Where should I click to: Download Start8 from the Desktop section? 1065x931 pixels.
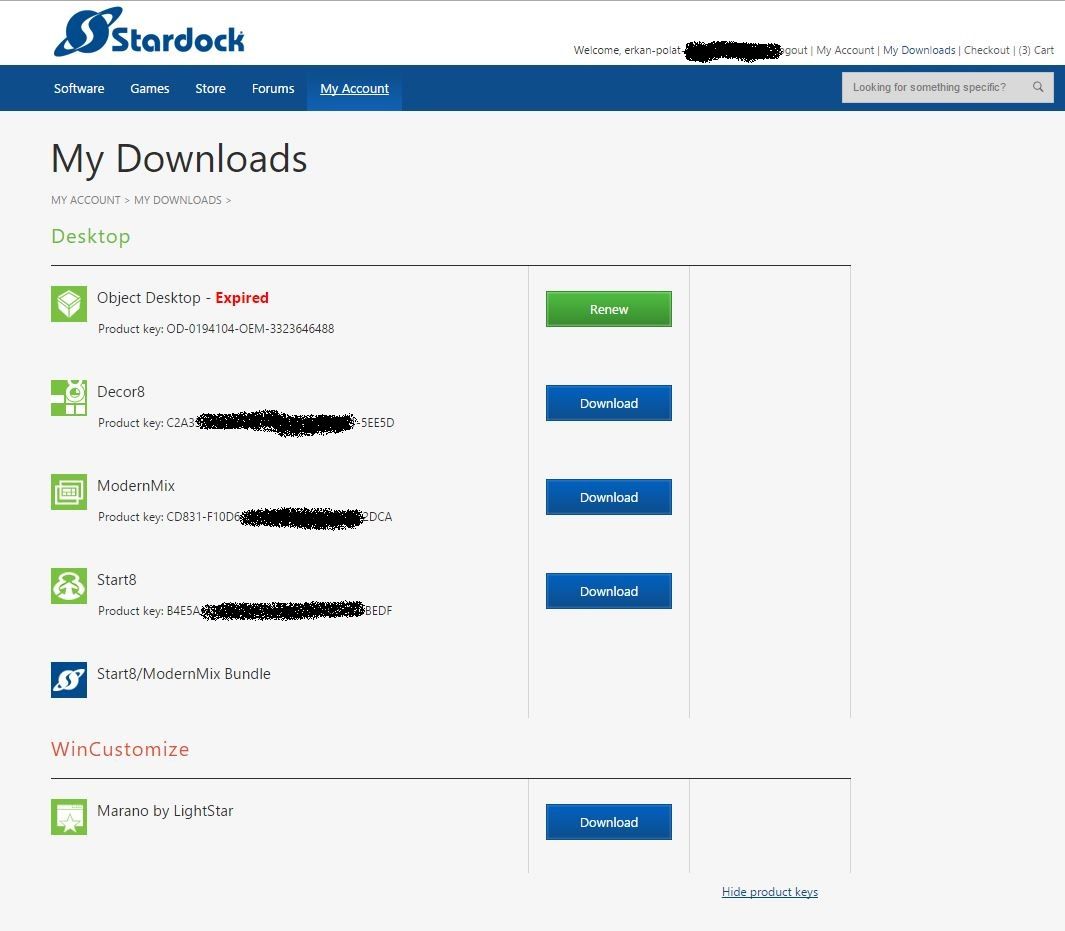(x=608, y=591)
